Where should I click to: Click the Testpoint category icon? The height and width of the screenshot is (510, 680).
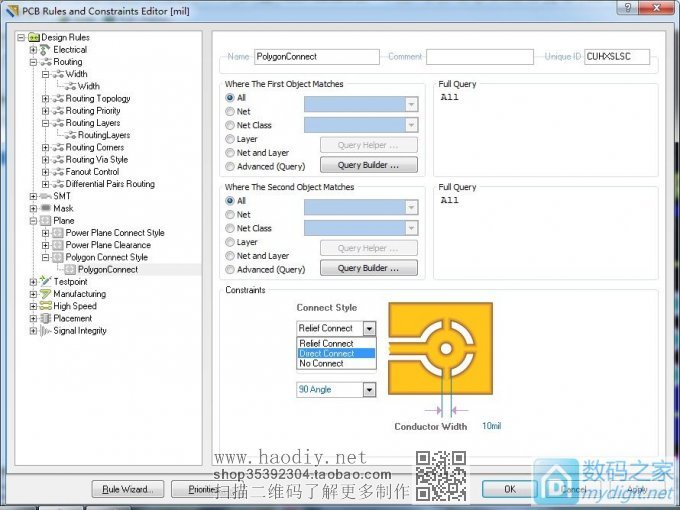pyautogui.click(x=45, y=282)
